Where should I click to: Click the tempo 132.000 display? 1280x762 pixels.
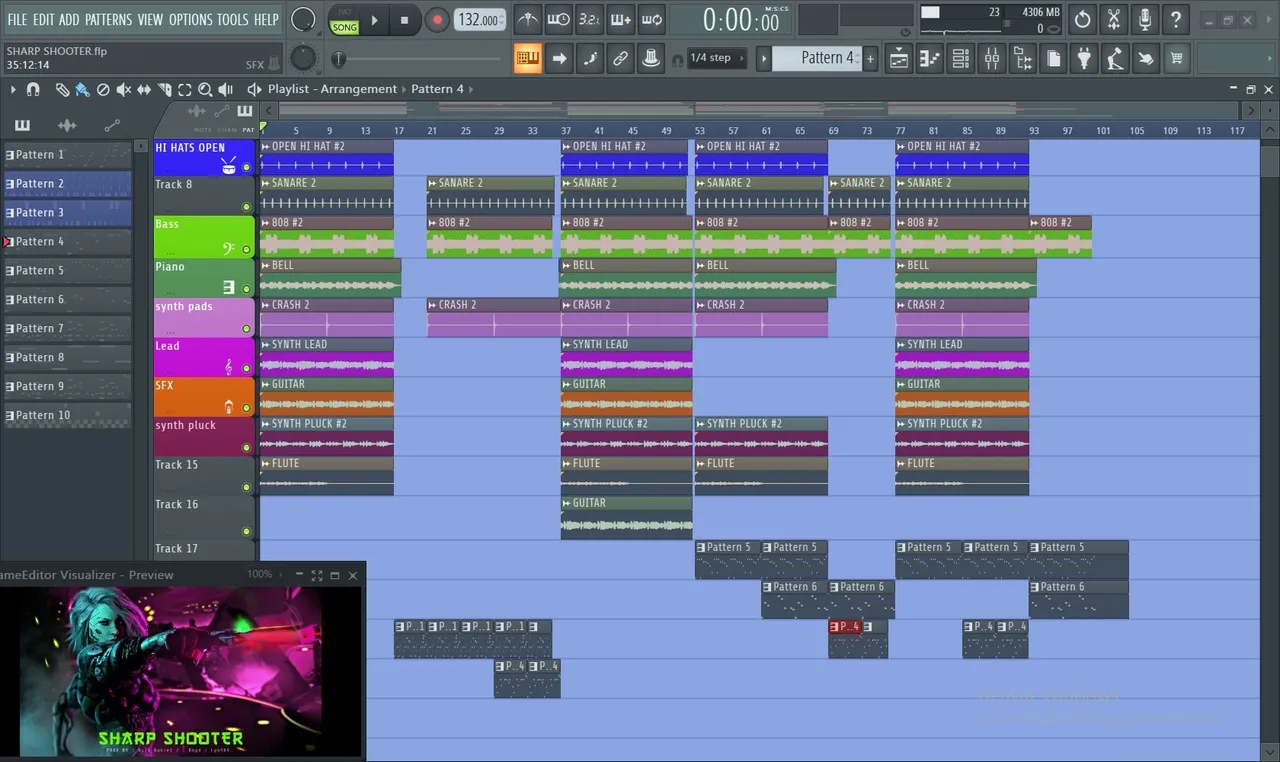point(479,20)
